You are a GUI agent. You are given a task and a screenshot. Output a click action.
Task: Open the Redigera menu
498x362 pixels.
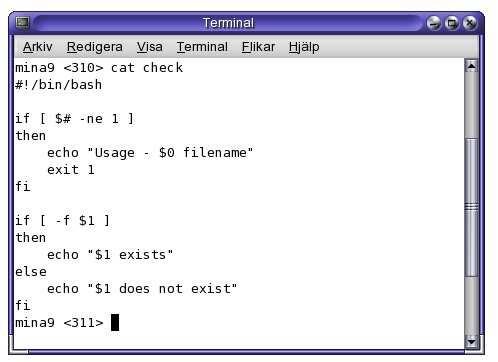click(95, 47)
